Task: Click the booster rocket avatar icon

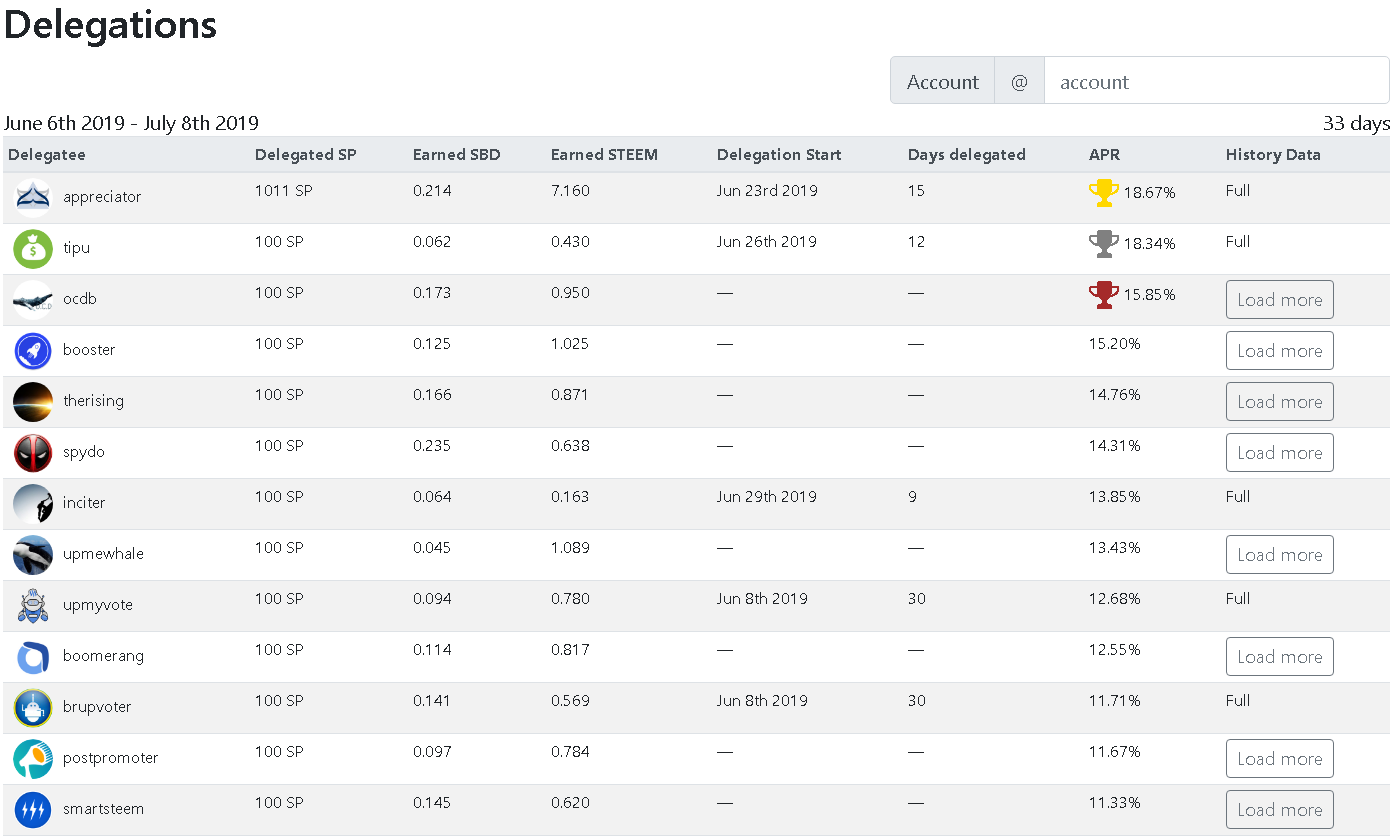Action: pos(33,351)
